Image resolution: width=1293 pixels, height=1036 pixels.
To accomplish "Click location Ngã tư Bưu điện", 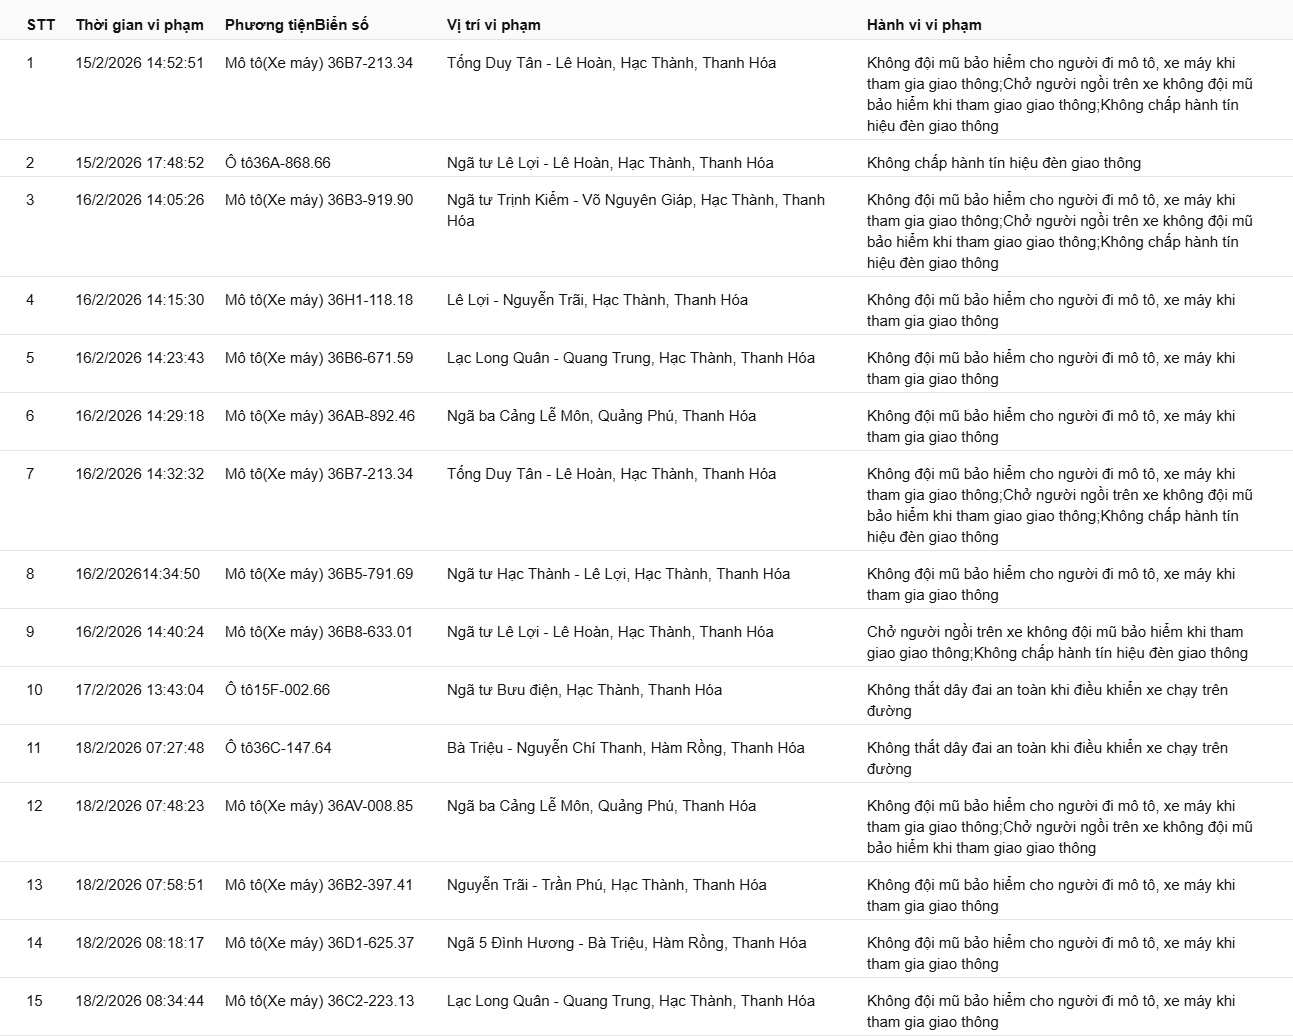I will coord(584,690).
